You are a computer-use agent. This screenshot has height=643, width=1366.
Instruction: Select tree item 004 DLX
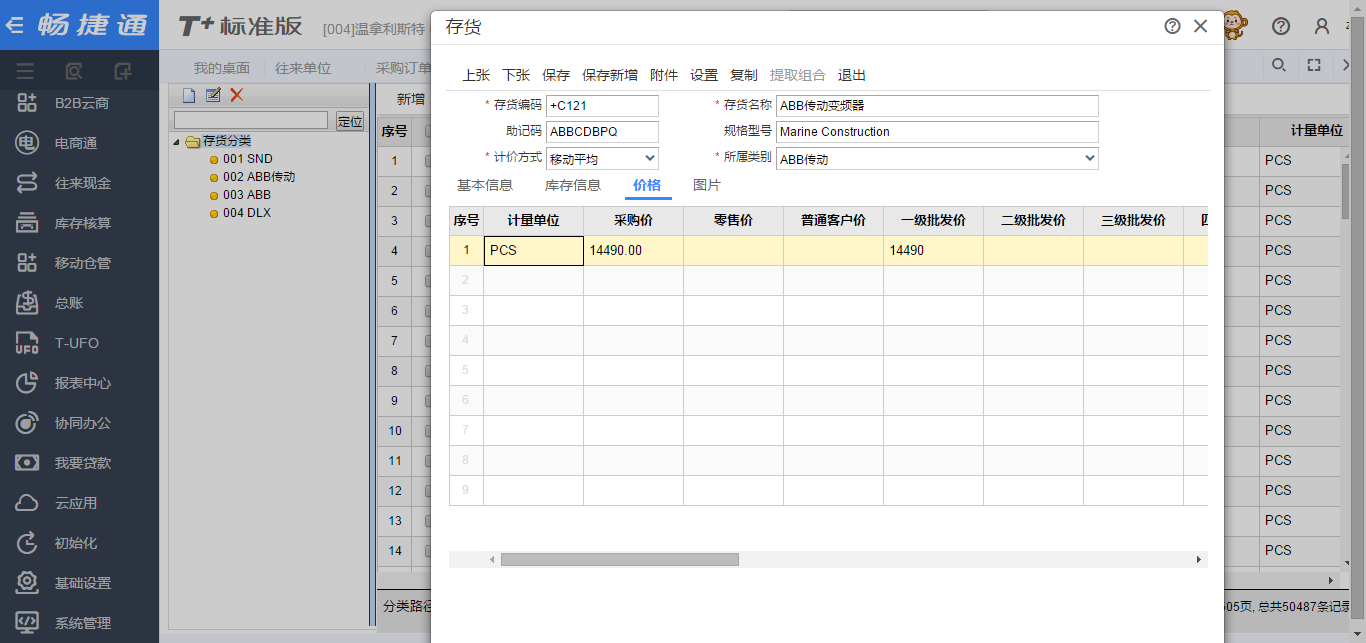coord(246,213)
